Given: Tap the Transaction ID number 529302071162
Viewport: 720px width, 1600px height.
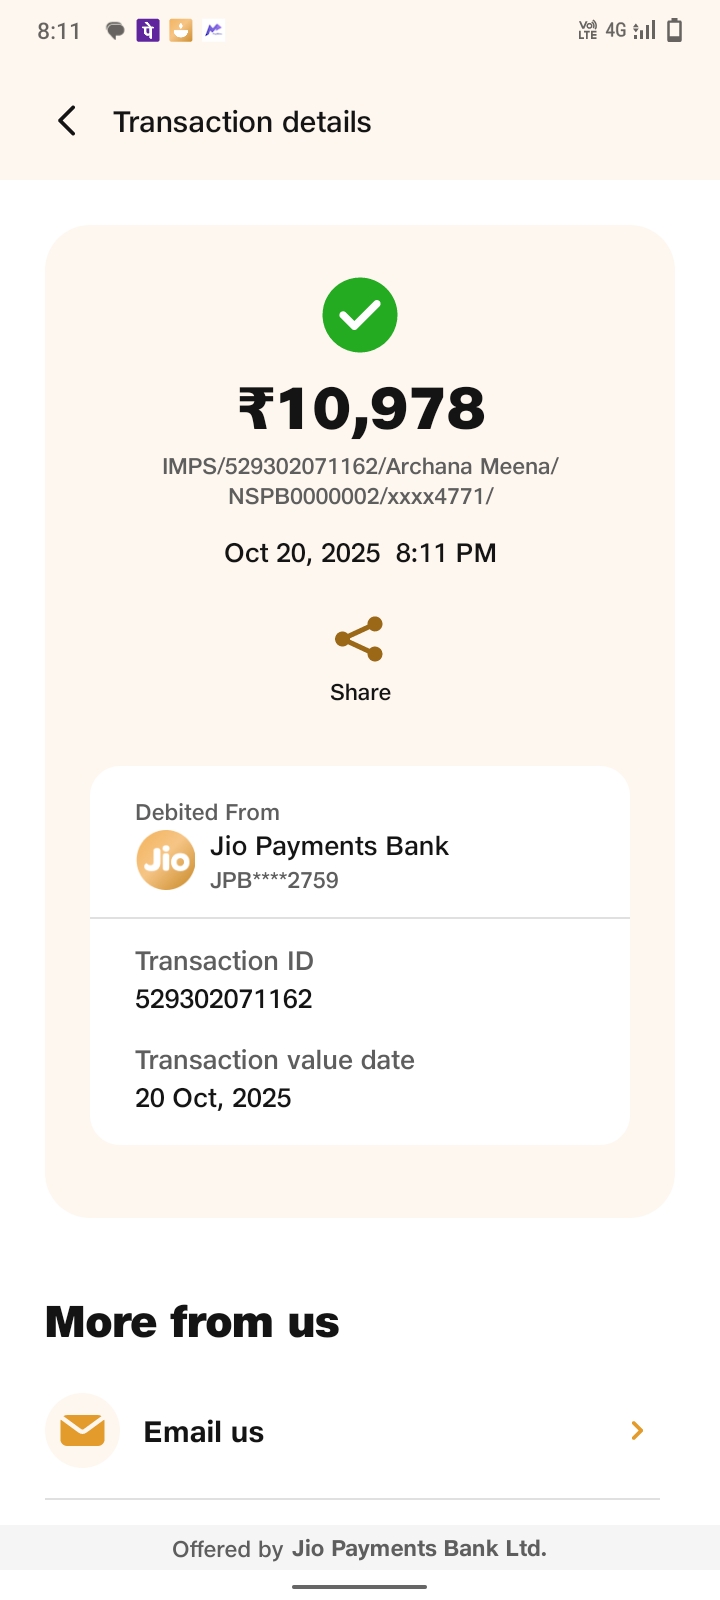Looking at the screenshot, I should pyautogui.click(x=224, y=999).
